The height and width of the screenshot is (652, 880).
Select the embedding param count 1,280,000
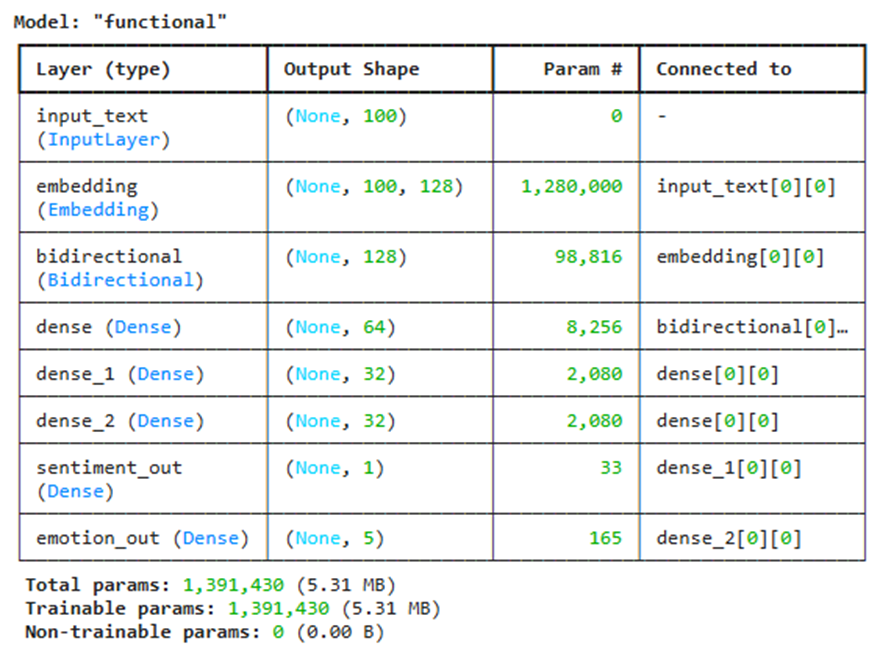pos(571,186)
